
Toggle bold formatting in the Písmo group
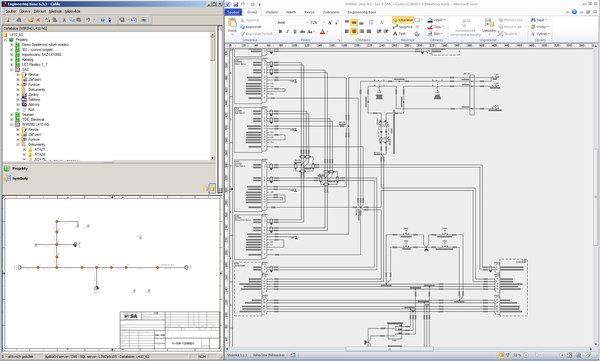tap(280, 32)
